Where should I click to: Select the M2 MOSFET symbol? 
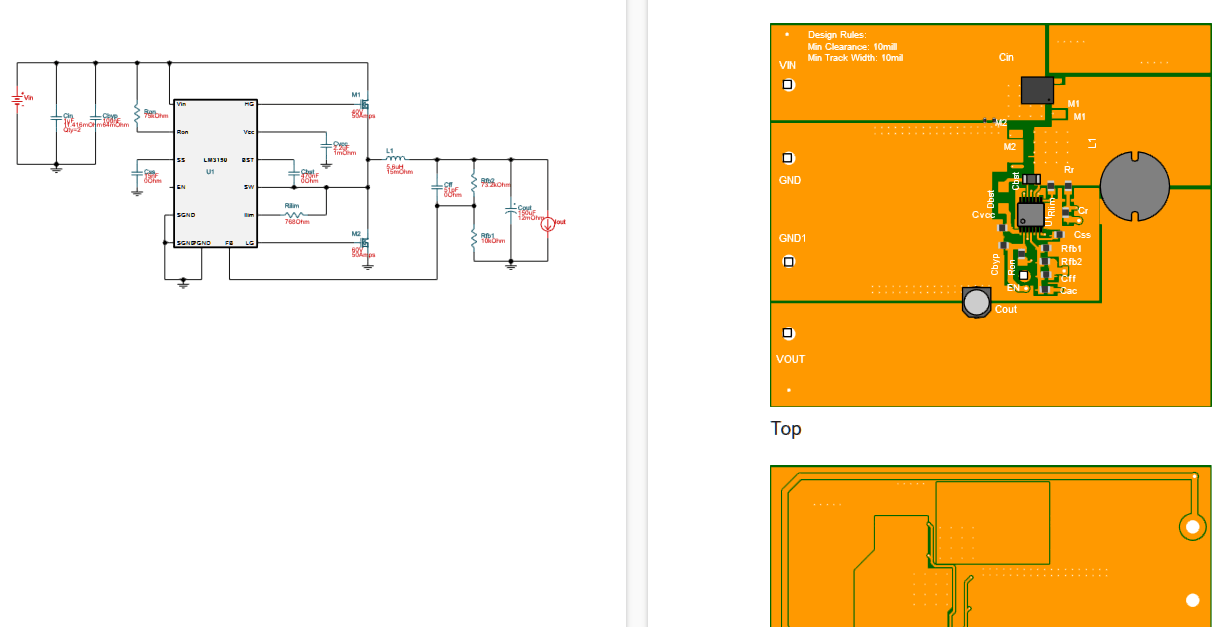pyautogui.click(x=365, y=240)
